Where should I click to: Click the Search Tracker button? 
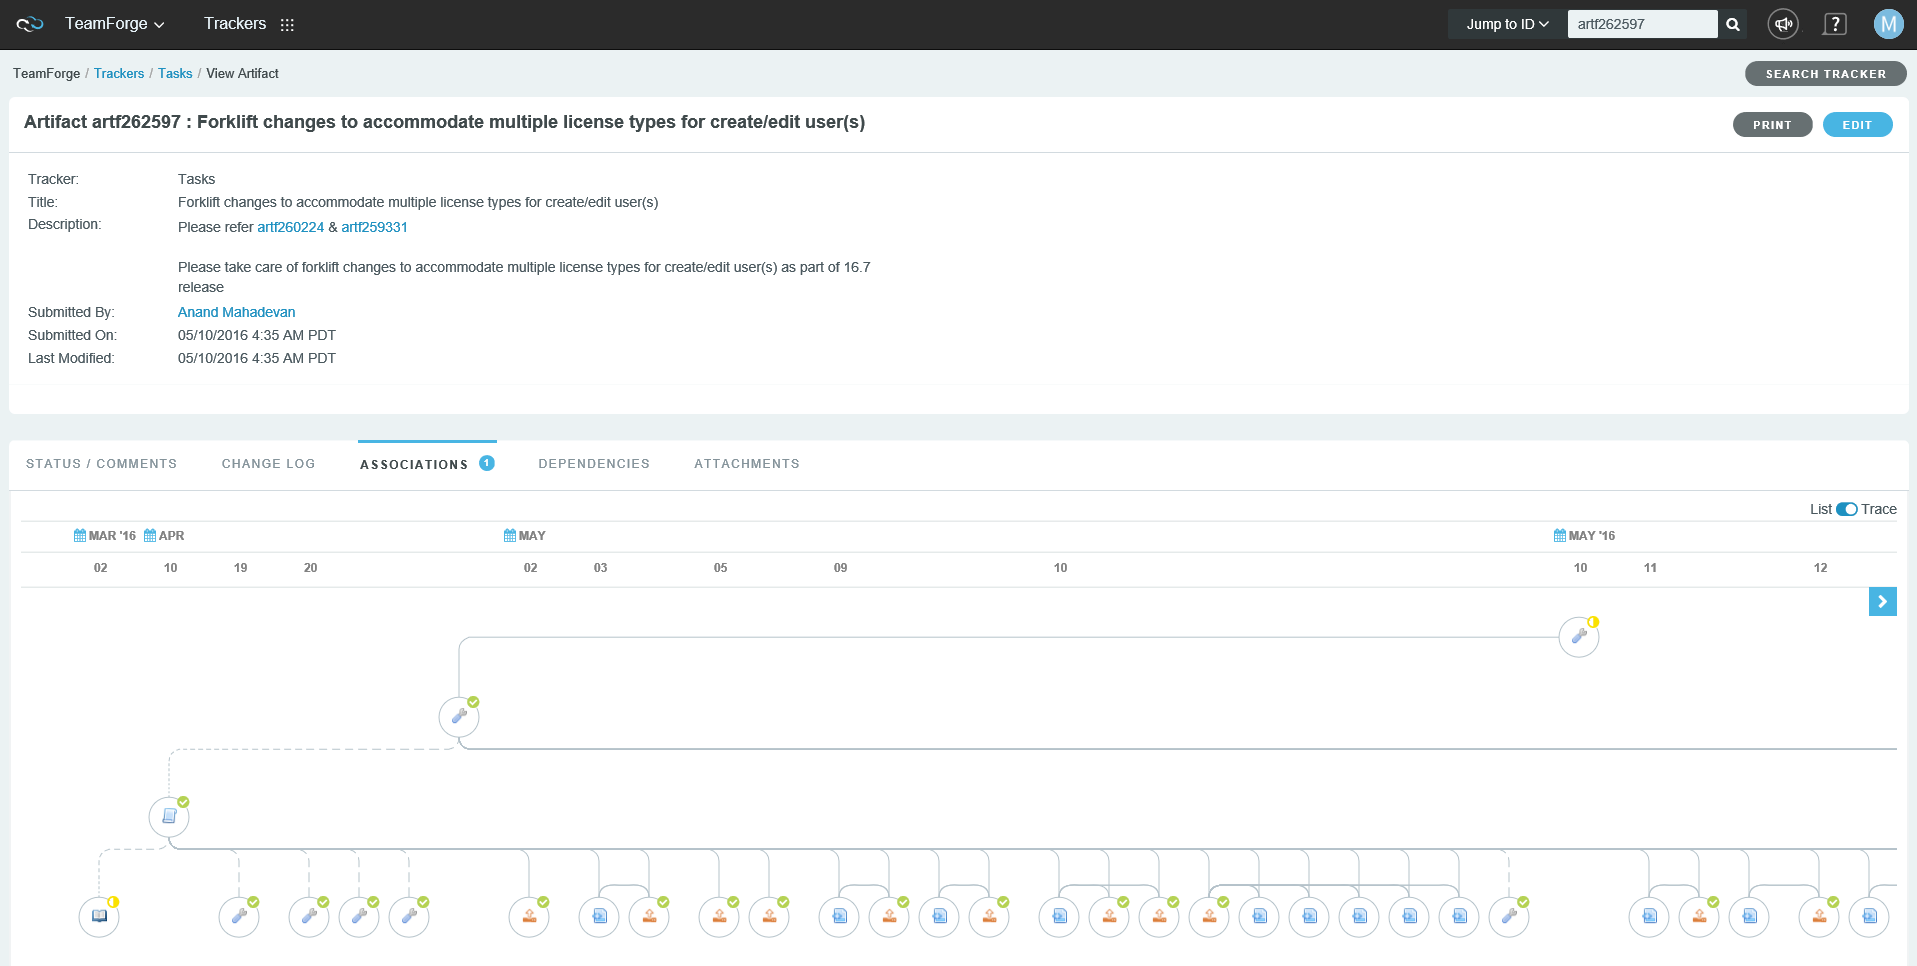1824,74
